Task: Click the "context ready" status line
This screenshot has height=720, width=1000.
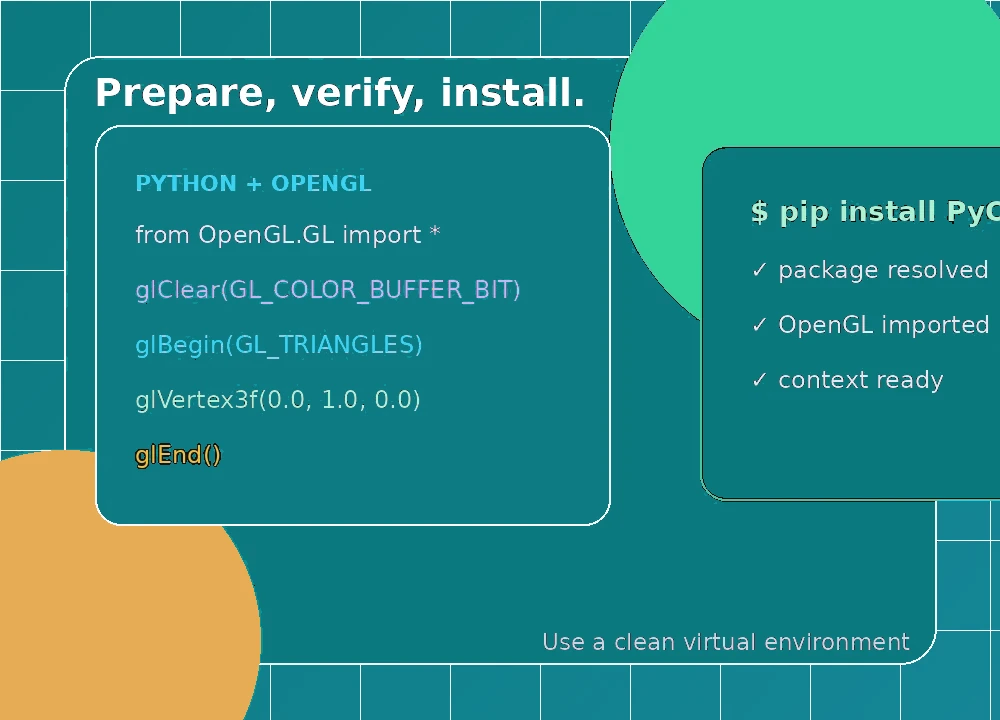Action: 847,380
